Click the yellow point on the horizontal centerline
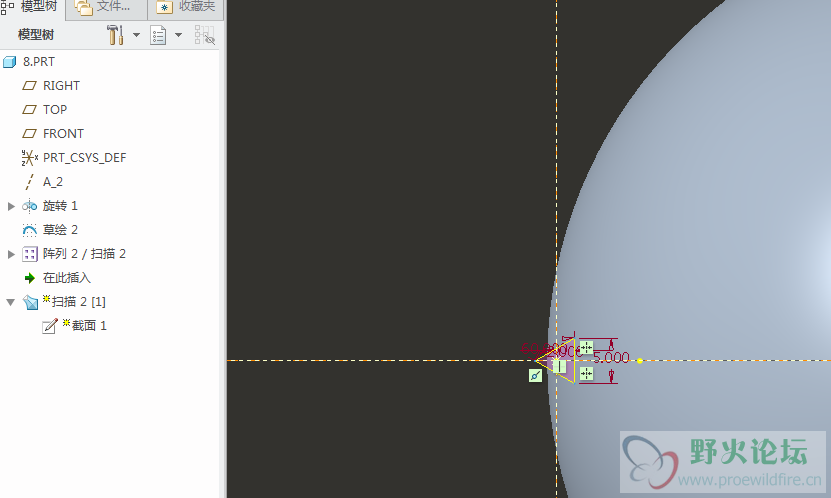 (640, 361)
